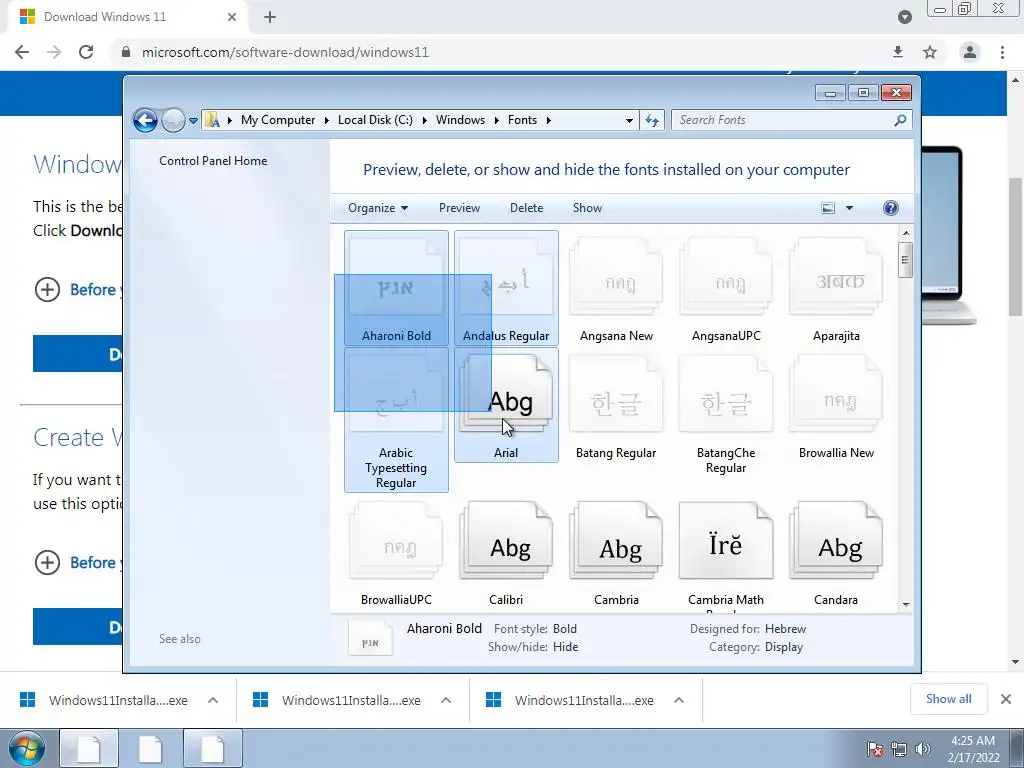Screen dimensions: 1024x768
Task: Expand breadcrumb arrow after Windows
Action: [x=496, y=120]
